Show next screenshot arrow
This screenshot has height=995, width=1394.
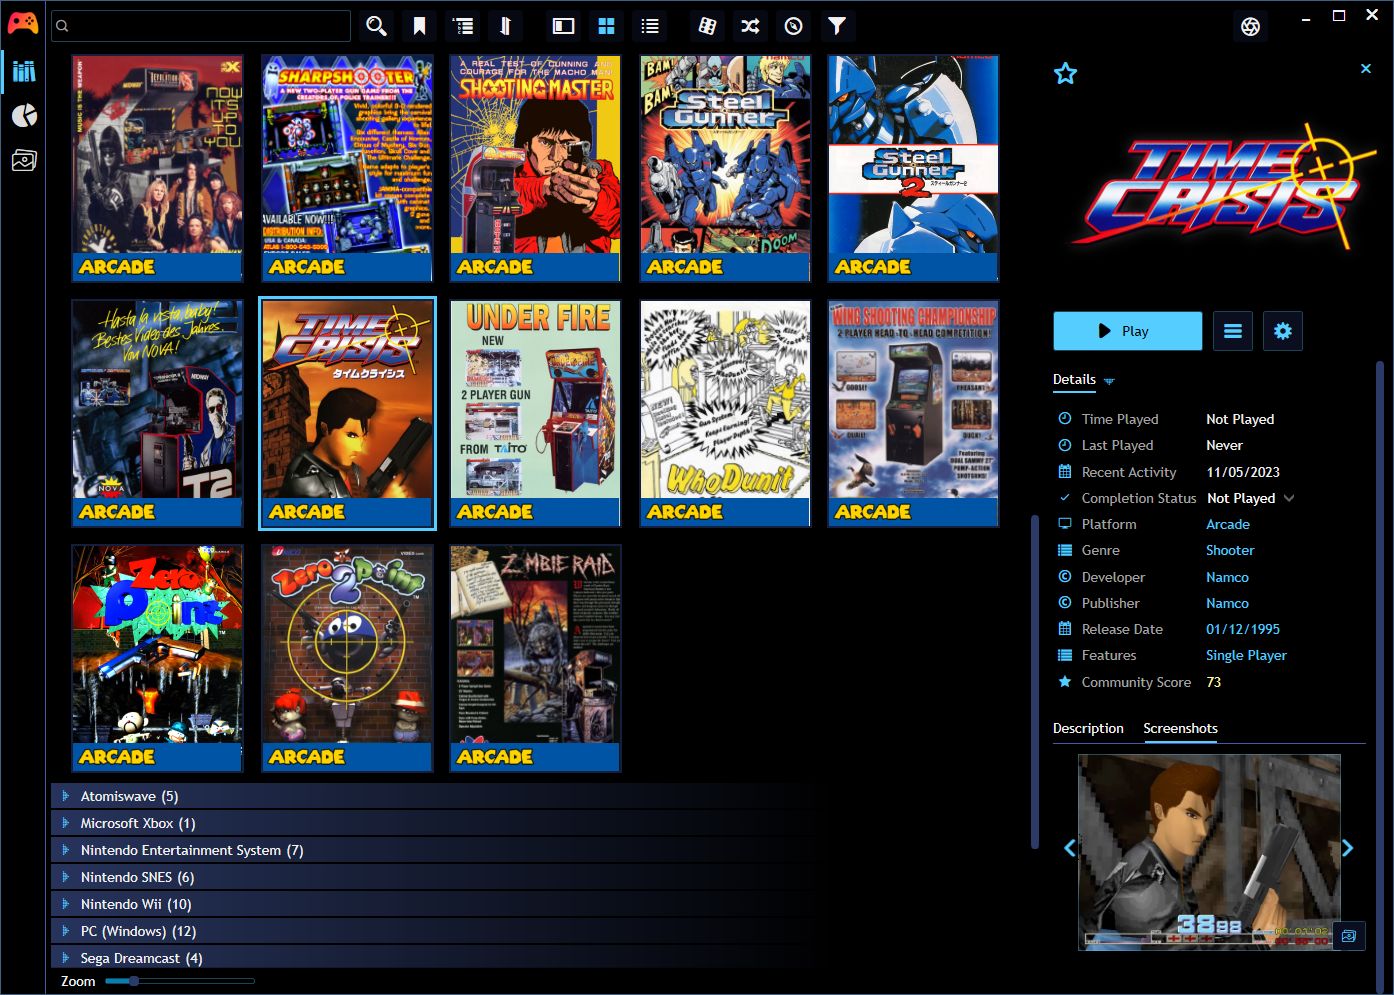pyautogui.click(x=1348, y=848)
